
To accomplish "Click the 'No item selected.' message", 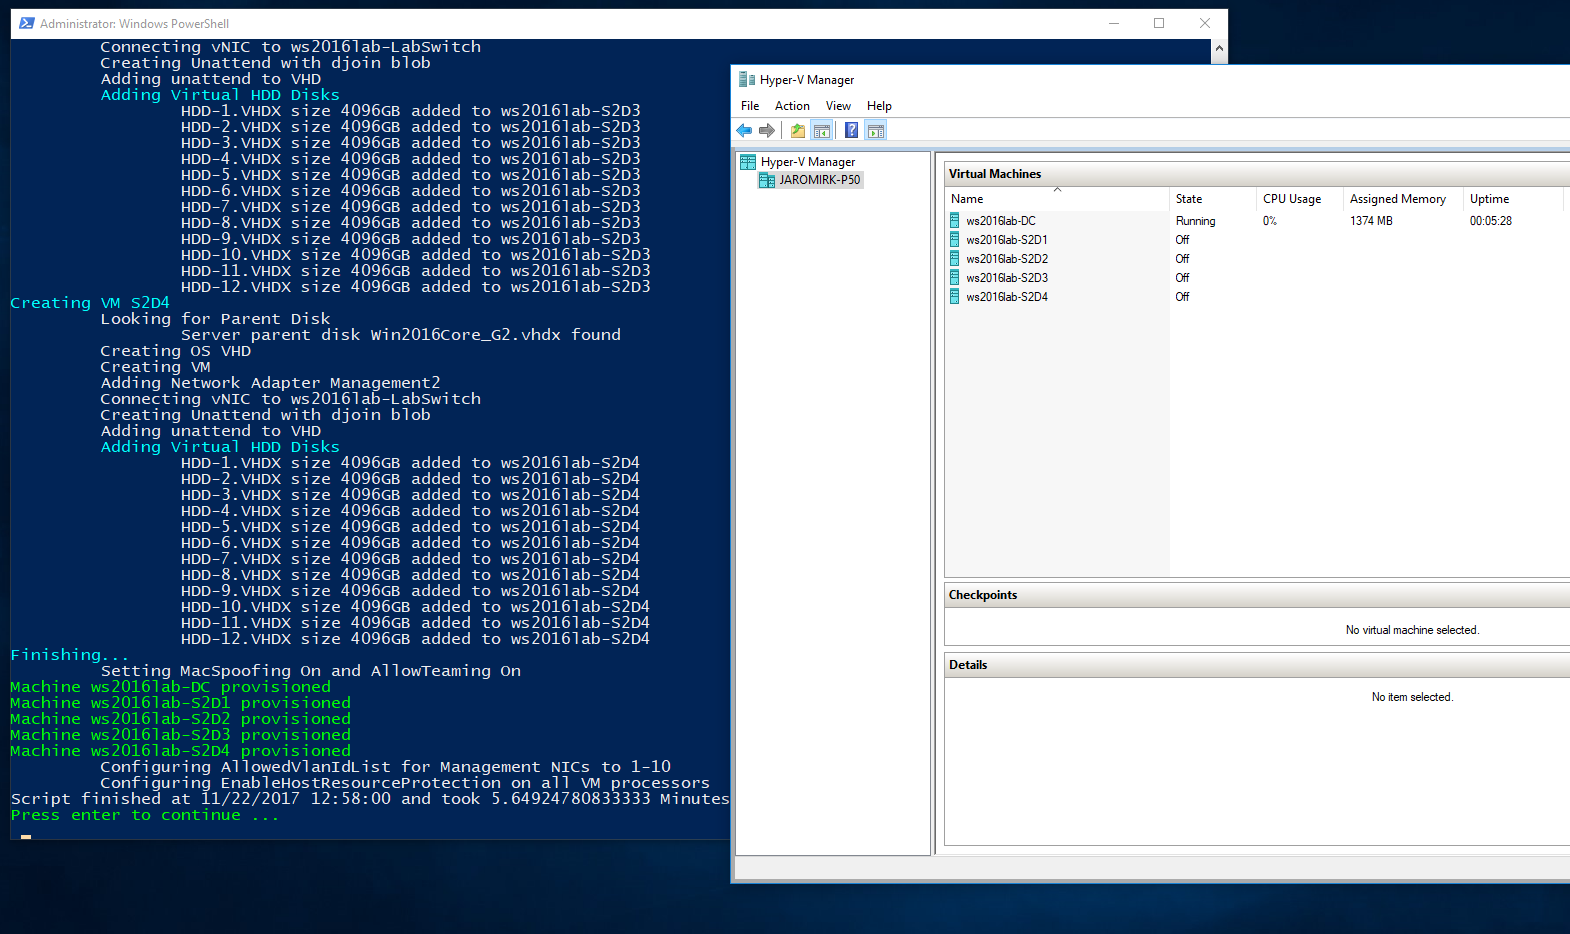I will click(1412, 697).
